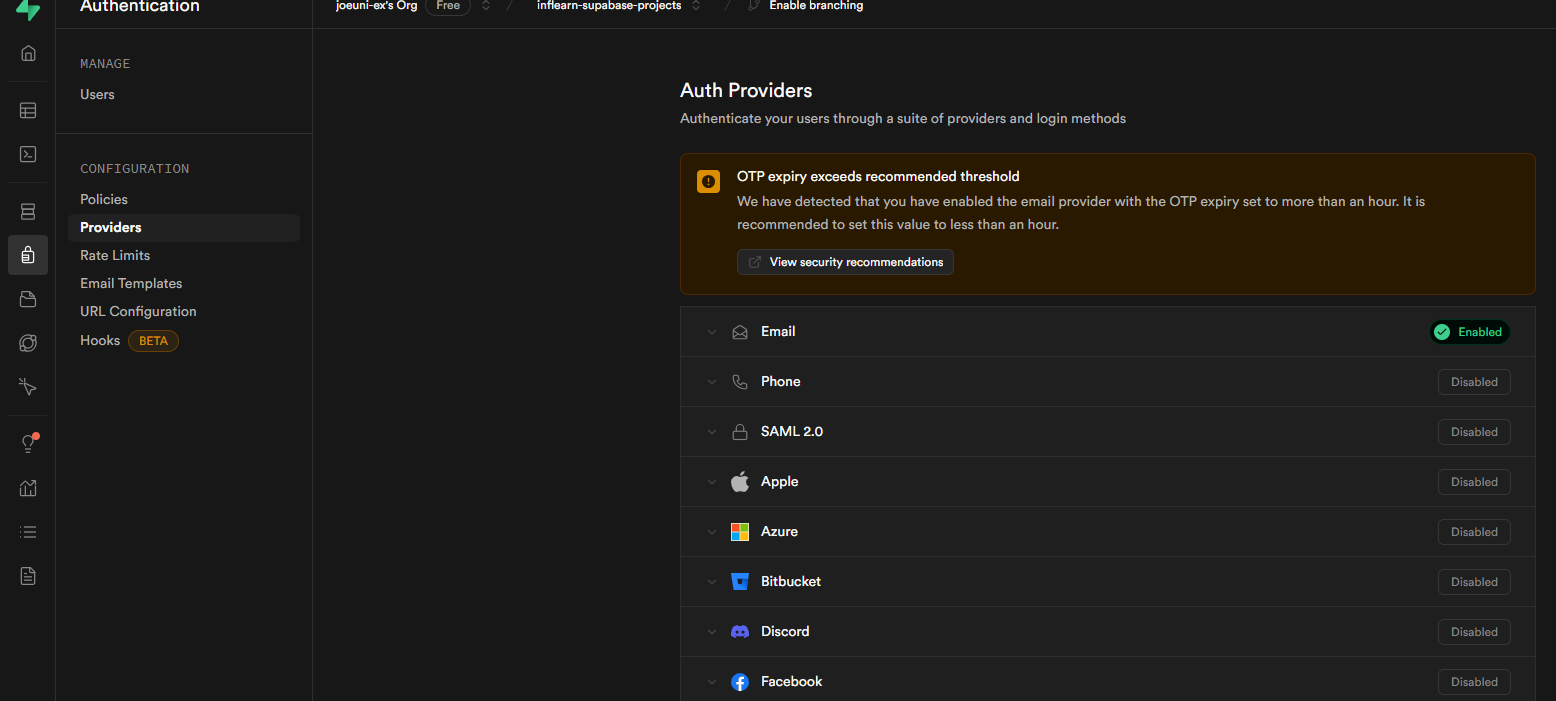Click Enable branching in top bar

816,6
